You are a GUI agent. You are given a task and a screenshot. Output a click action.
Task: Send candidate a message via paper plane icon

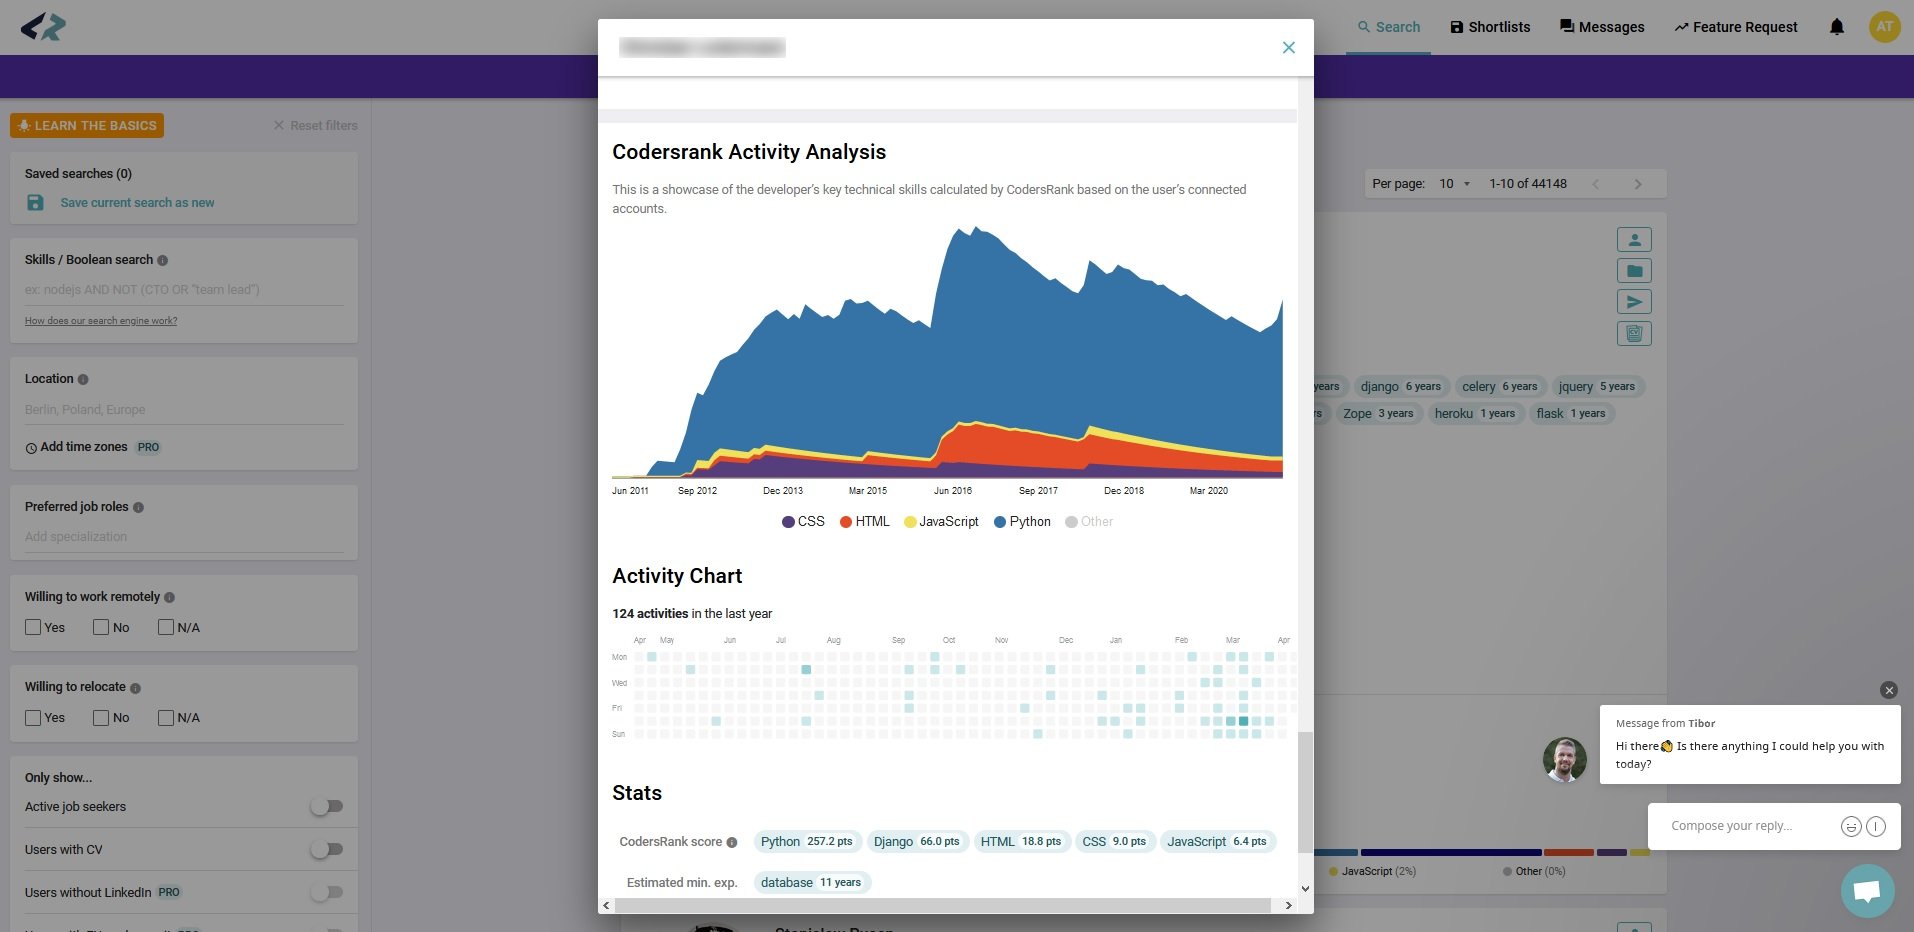pos(1634,301)
